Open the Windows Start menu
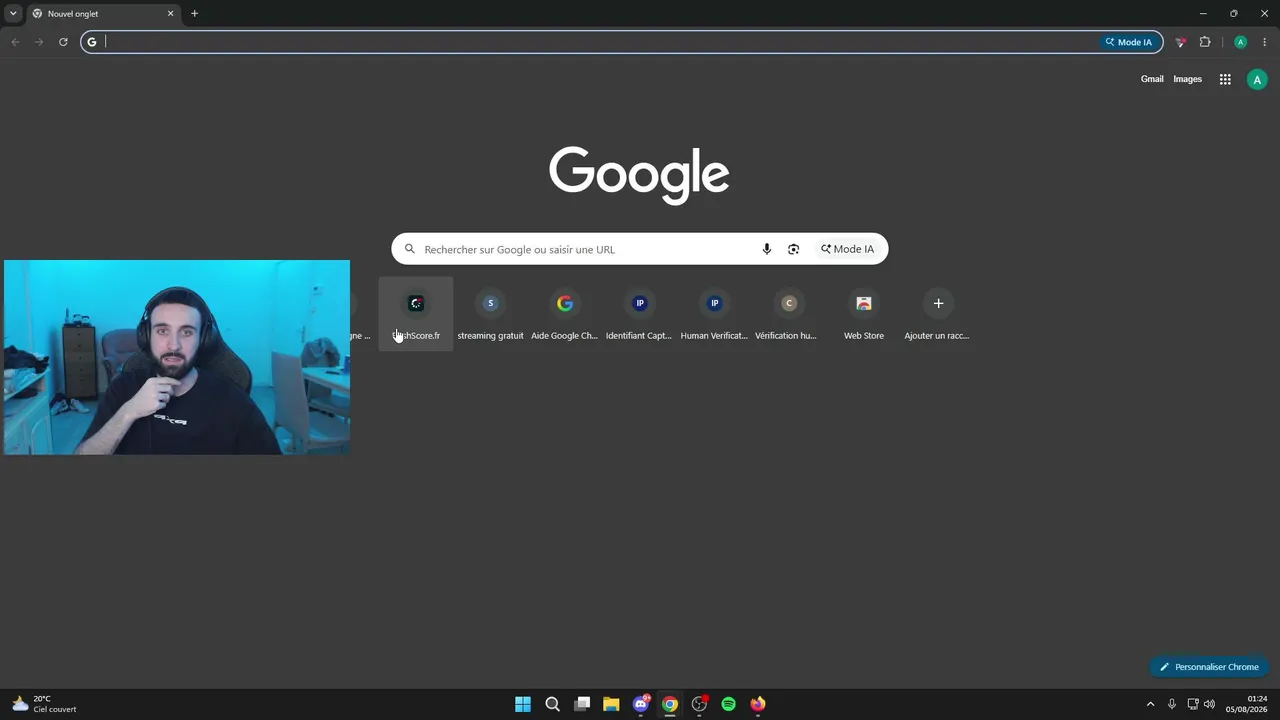The height and width of the screenshot is (720, 1280). pos(523,704)
